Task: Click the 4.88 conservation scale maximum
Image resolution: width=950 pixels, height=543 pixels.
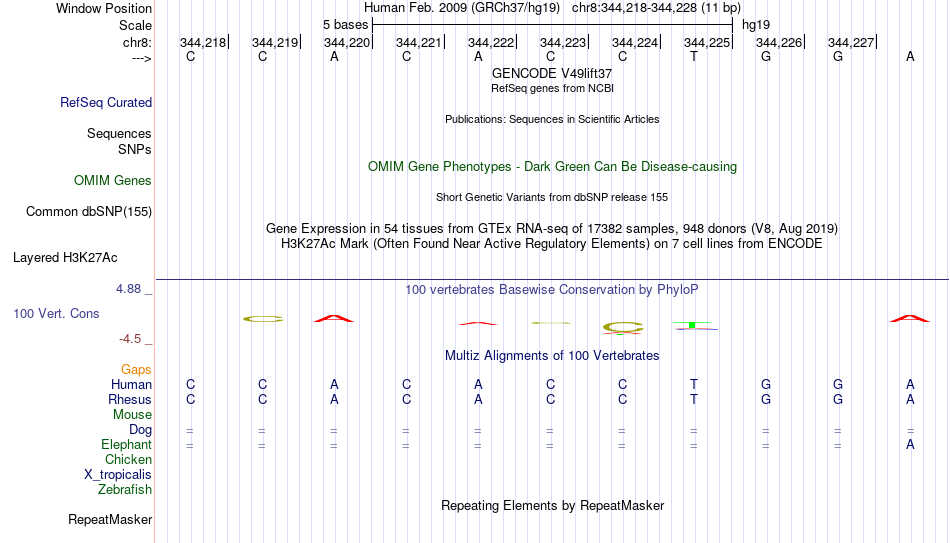Action: click(x=129, y=289)
